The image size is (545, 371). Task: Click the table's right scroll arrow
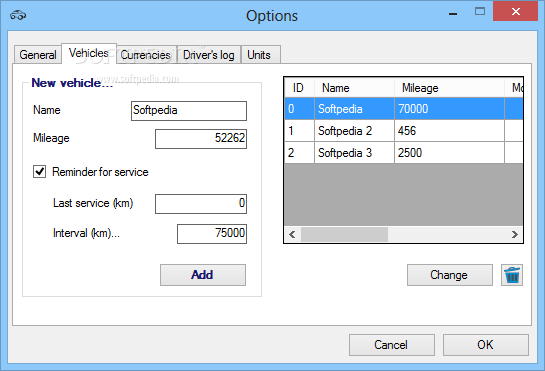tap(515, 234)
